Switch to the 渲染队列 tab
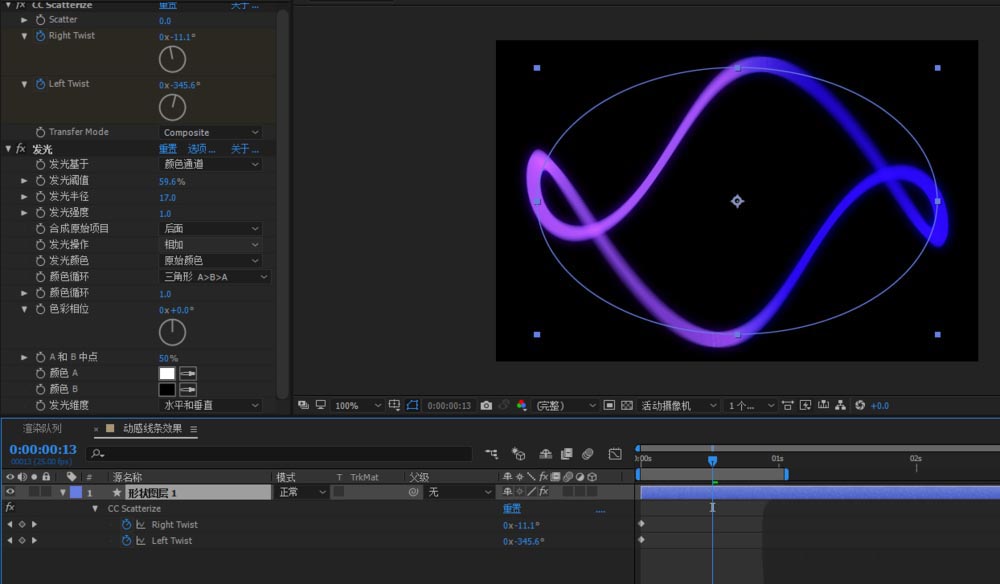1000x584 pixels. click(x=42, y=429)
